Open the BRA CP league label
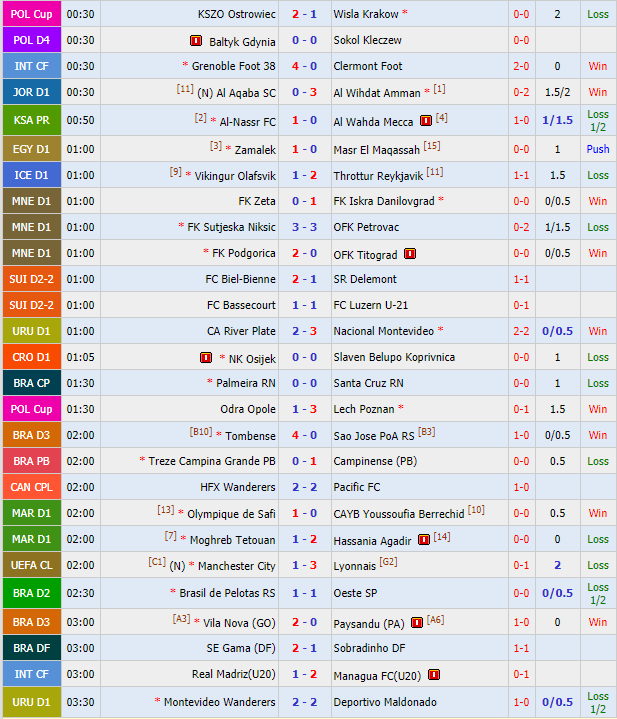Viewport: 617px width, 719px height. pyautogui.click(x=32, y=383)
